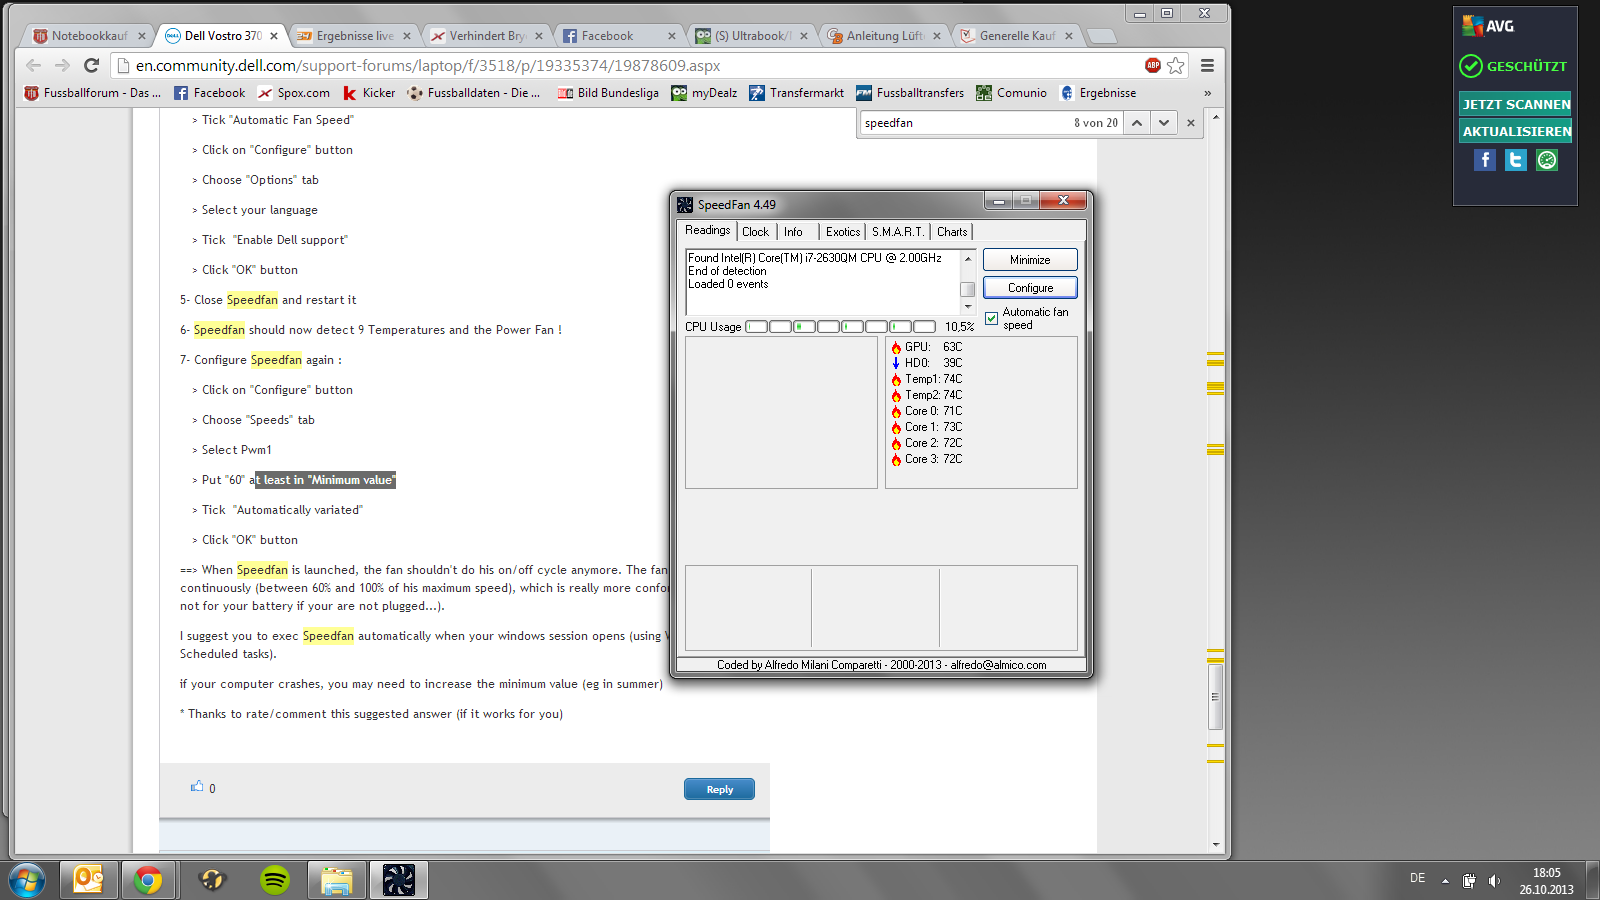Open new tab button
This screenshot has height=900, width=1600.
(x=1101, y=36)
